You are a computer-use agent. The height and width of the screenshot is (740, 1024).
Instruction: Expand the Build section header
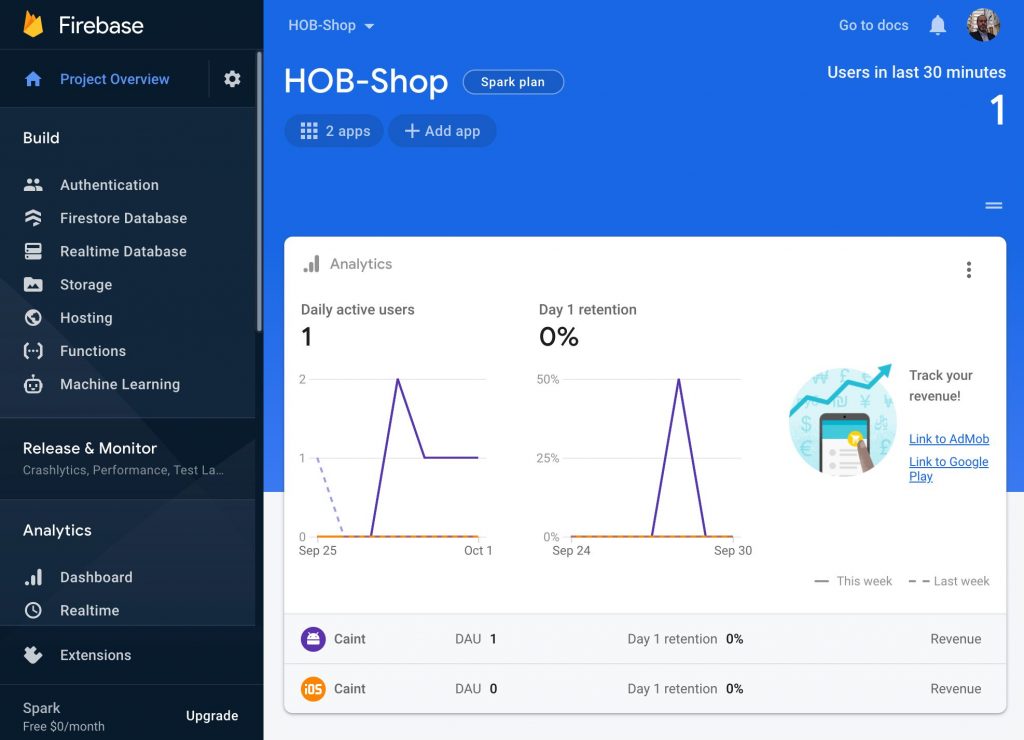click(x=41, y=138)
